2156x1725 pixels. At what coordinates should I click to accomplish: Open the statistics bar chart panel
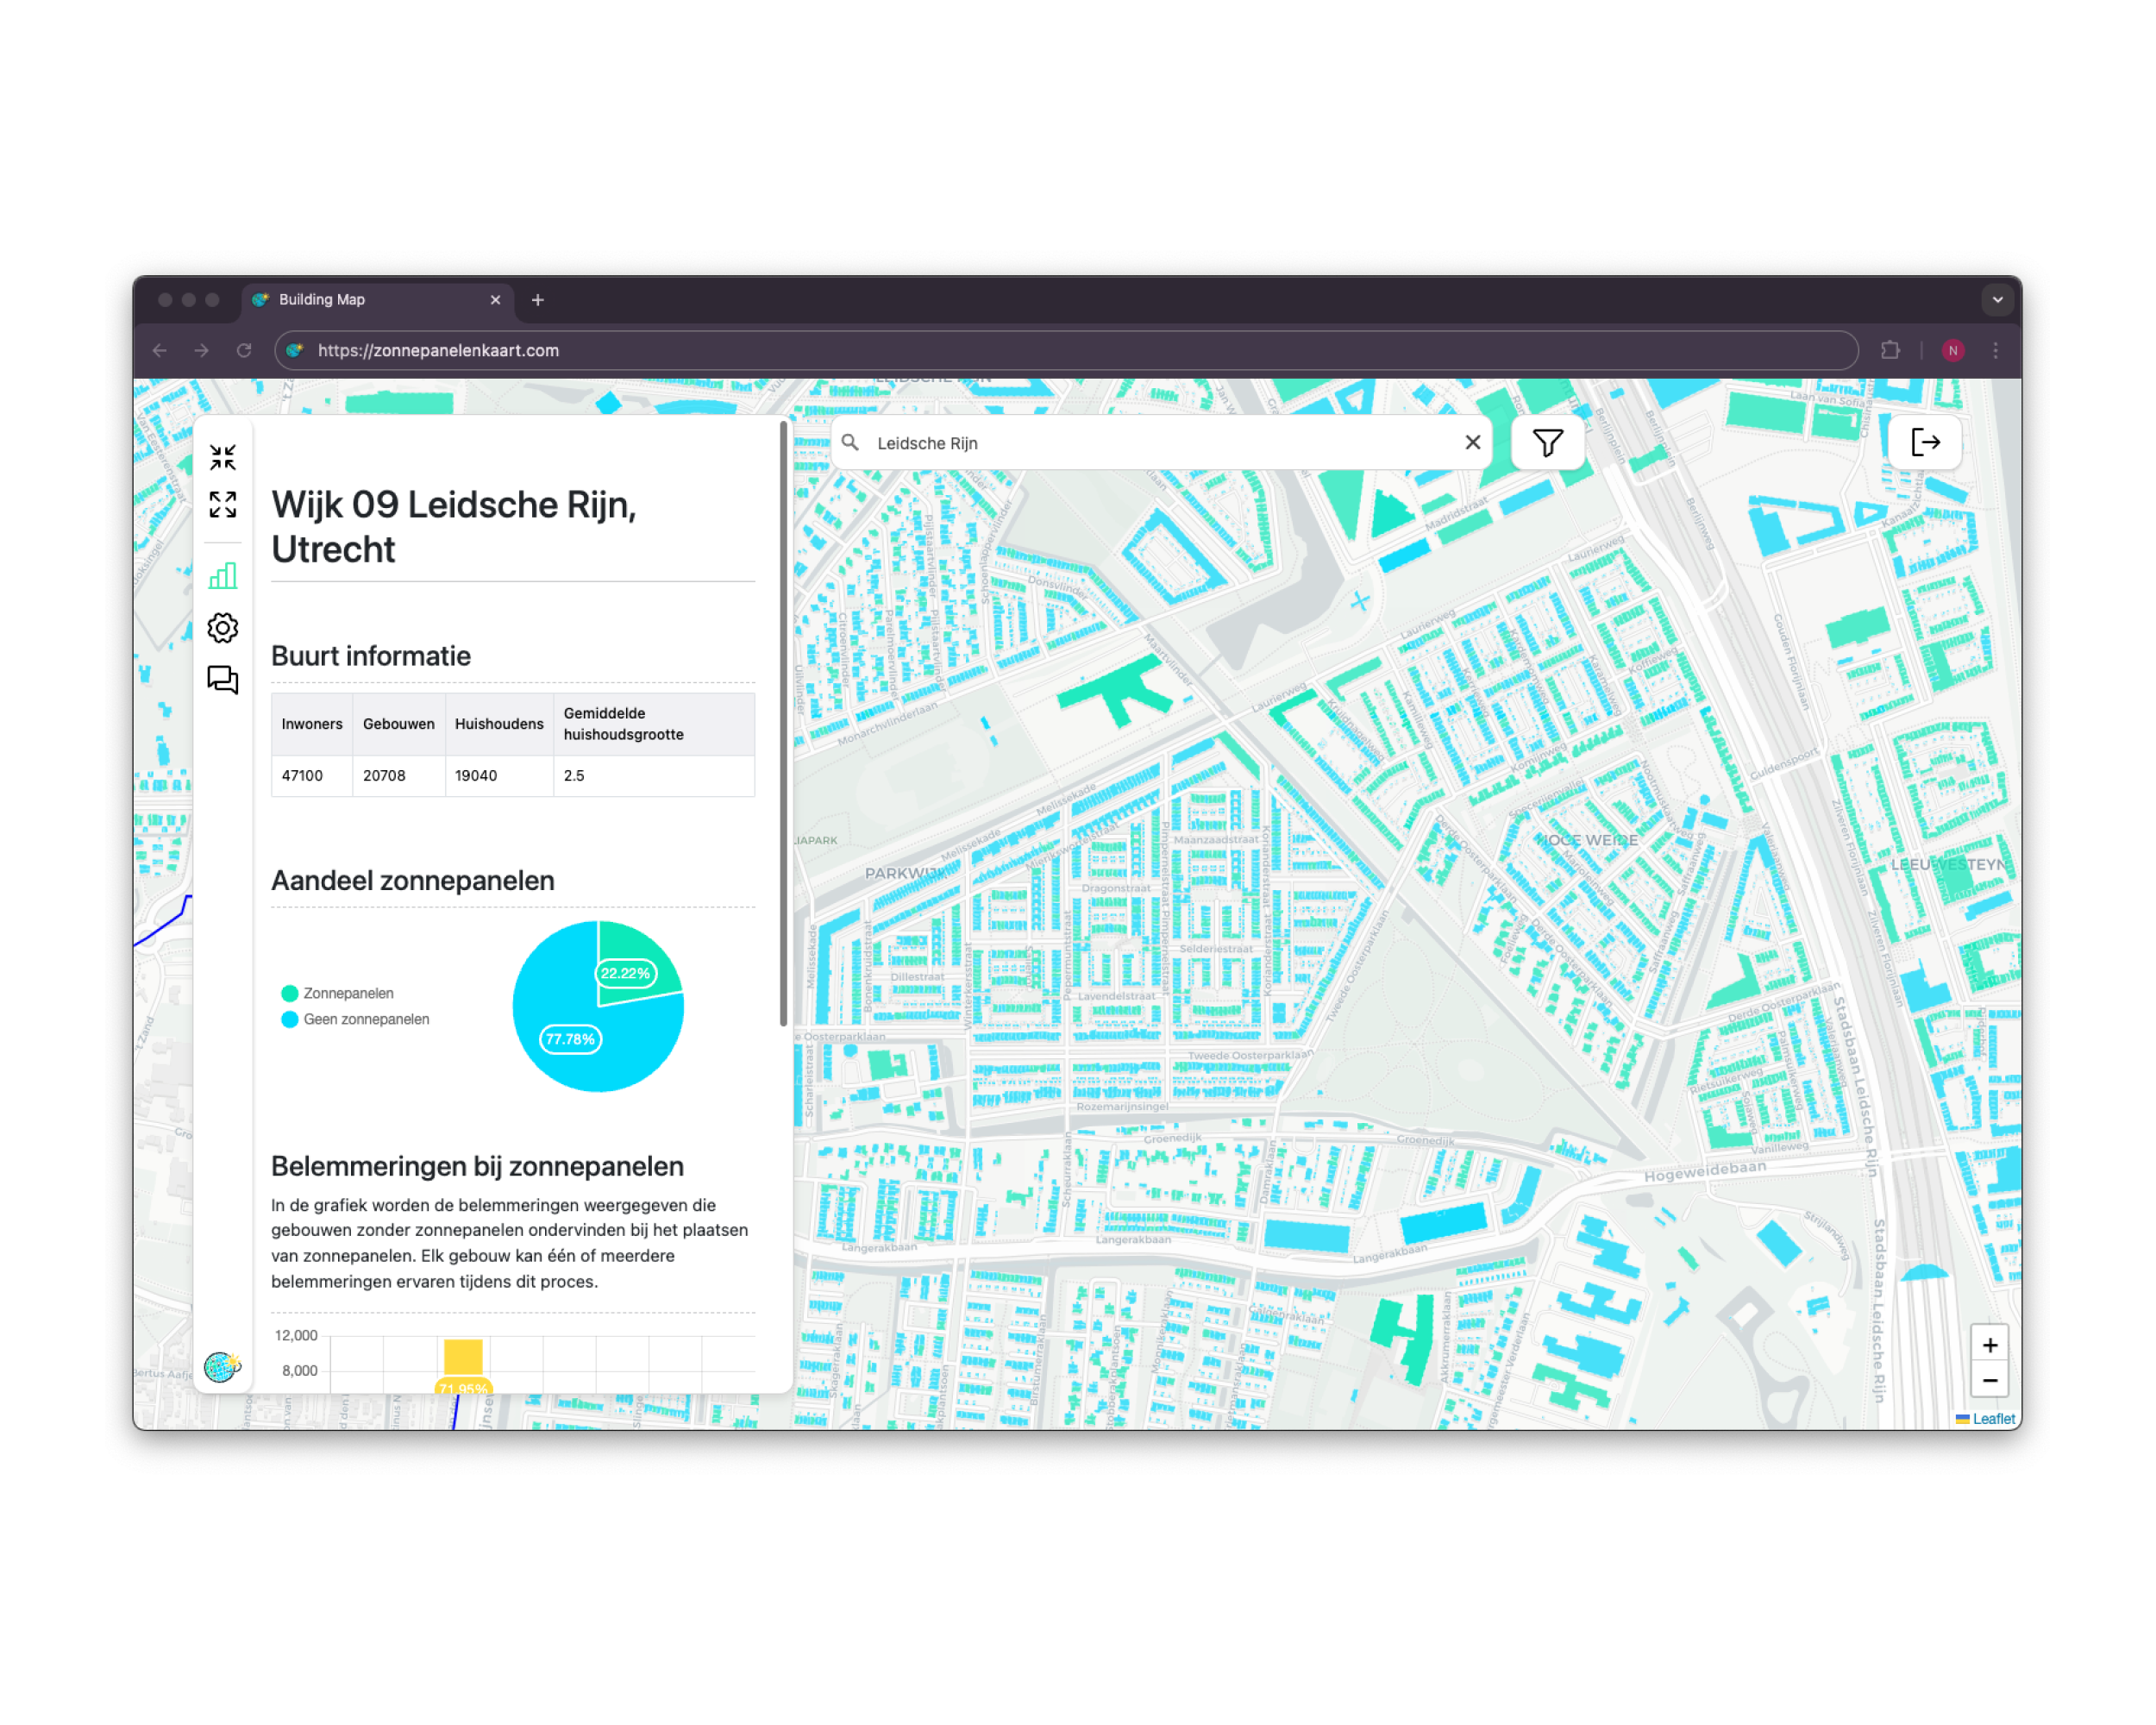(x=223, y=575)
